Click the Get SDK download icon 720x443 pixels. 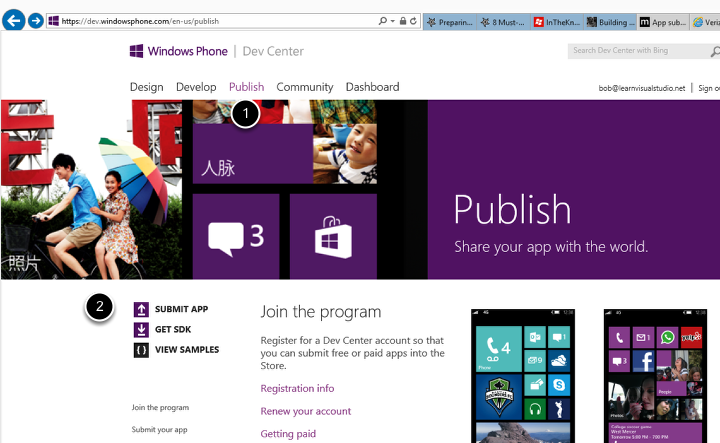141,330
